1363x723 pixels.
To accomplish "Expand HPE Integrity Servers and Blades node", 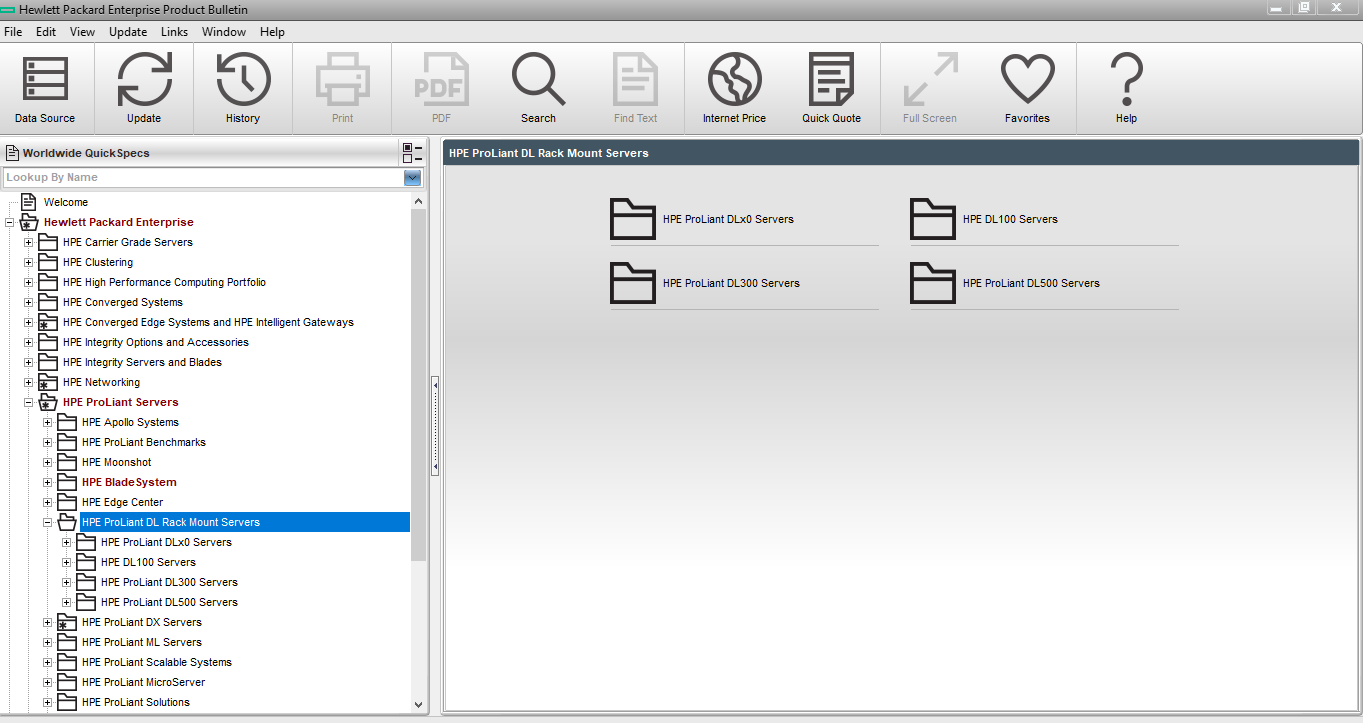I will [x=29, y=362].
